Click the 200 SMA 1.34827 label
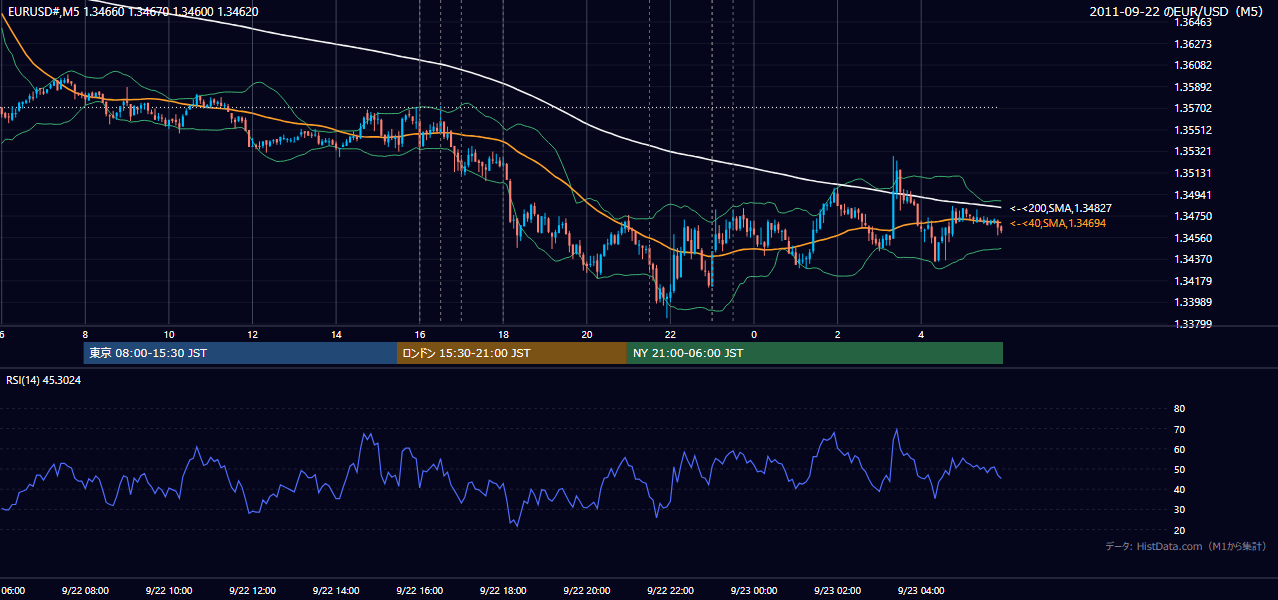Image resolution: width=1278 pixels, height=600 pixels. [1061, 208]
